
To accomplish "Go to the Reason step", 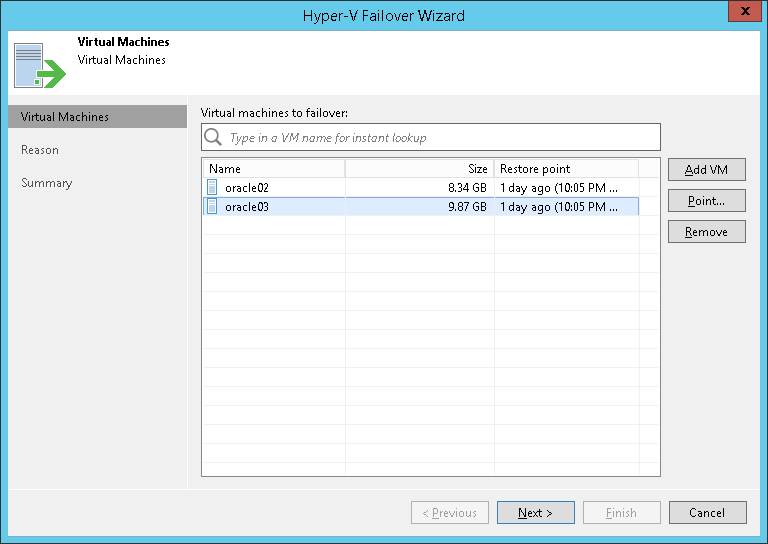I will (x=40, y=150).
